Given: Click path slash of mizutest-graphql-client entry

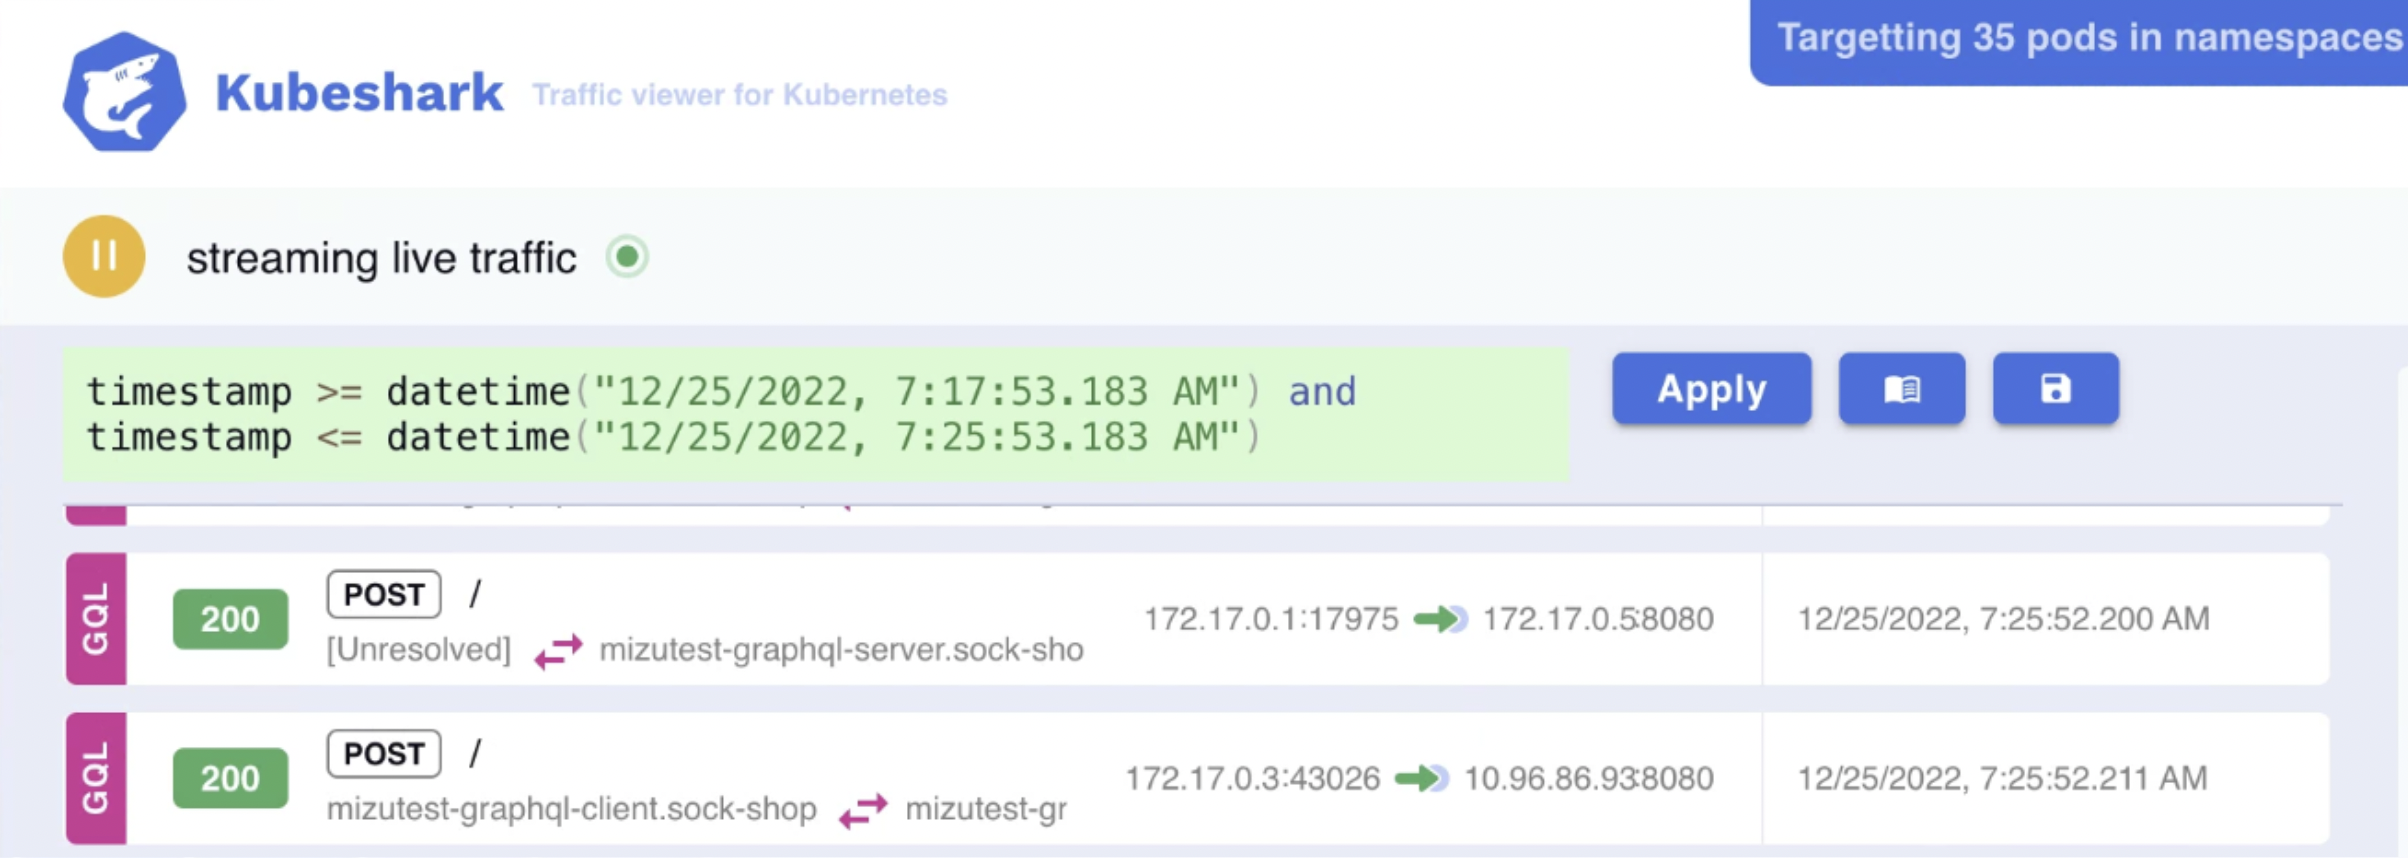Looking at the screenshot, I should (475, 754).
